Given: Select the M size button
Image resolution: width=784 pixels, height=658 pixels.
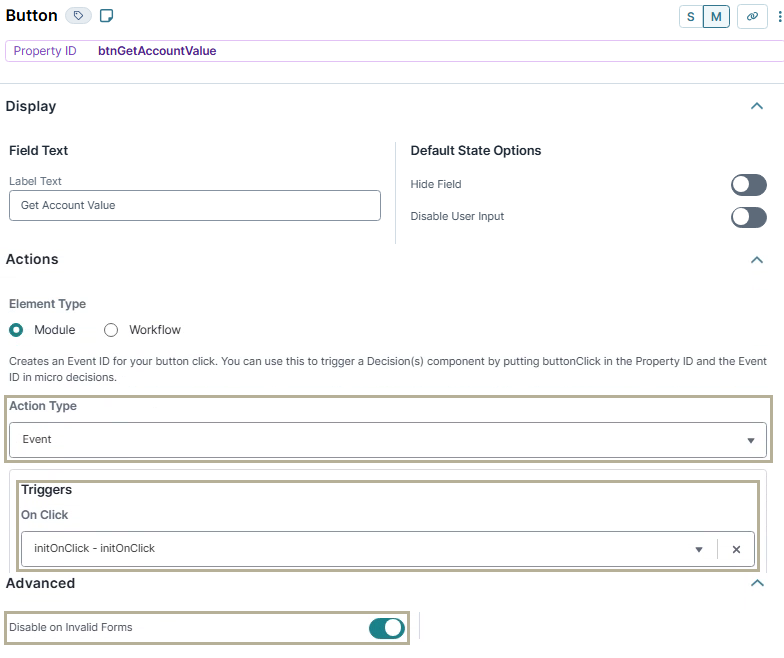Looking at the screenshot, I should [716, 16].
